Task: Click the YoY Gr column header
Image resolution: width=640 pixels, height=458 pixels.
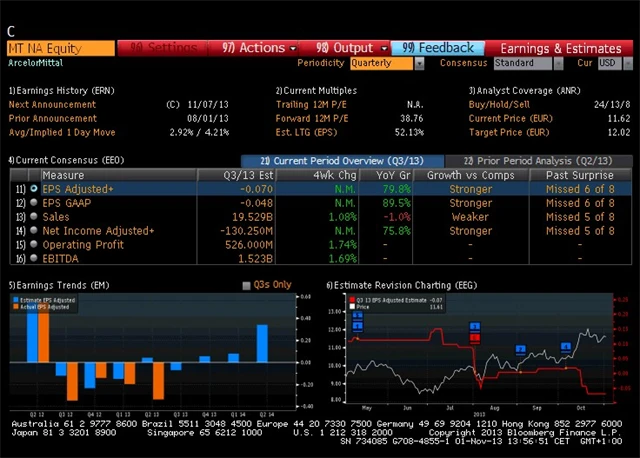Action: [386, 175]
